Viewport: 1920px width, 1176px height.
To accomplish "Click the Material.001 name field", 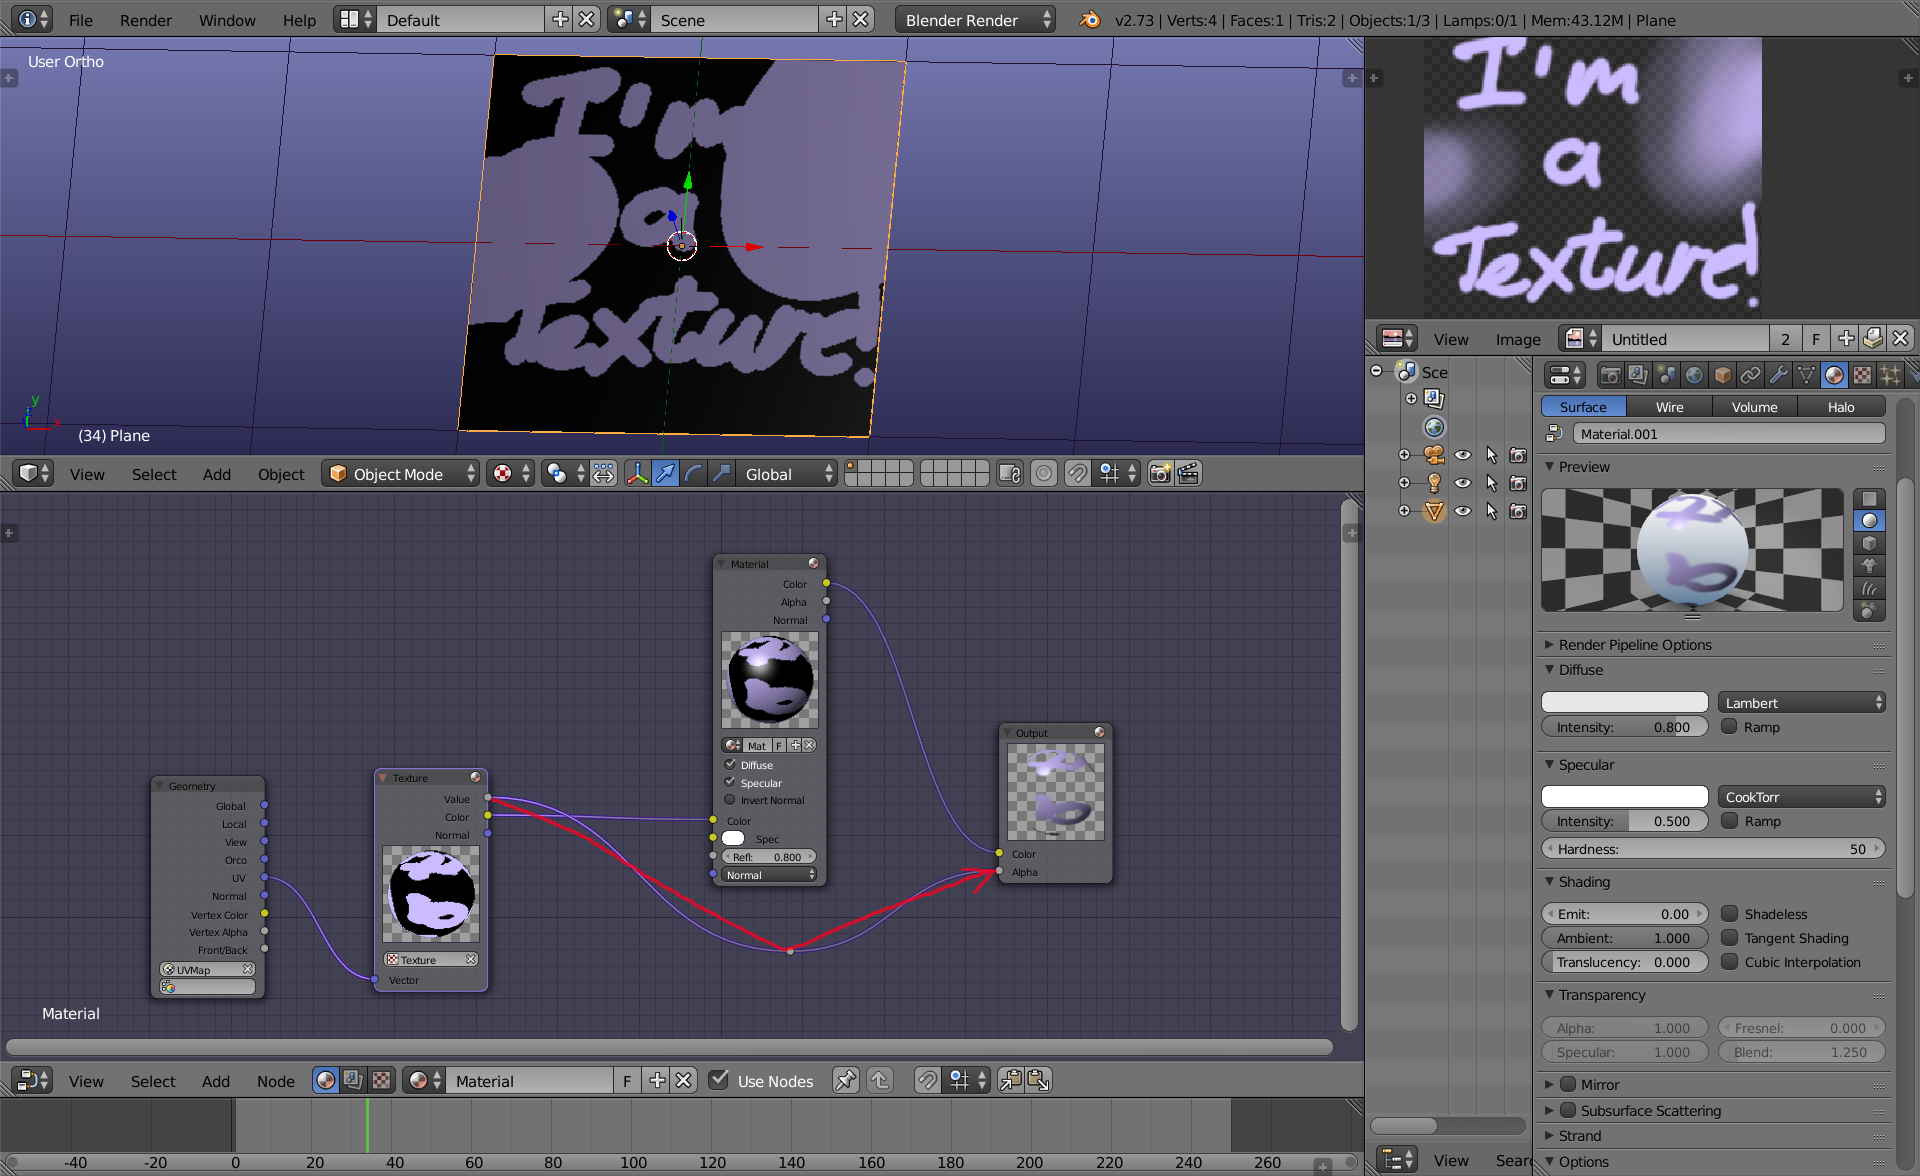I will 1728,434.
